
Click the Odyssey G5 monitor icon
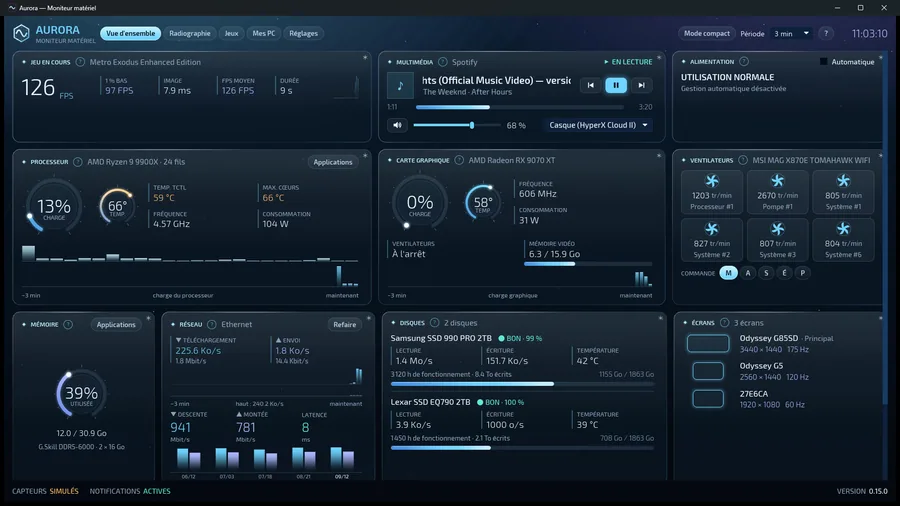(x=708, y=371)
